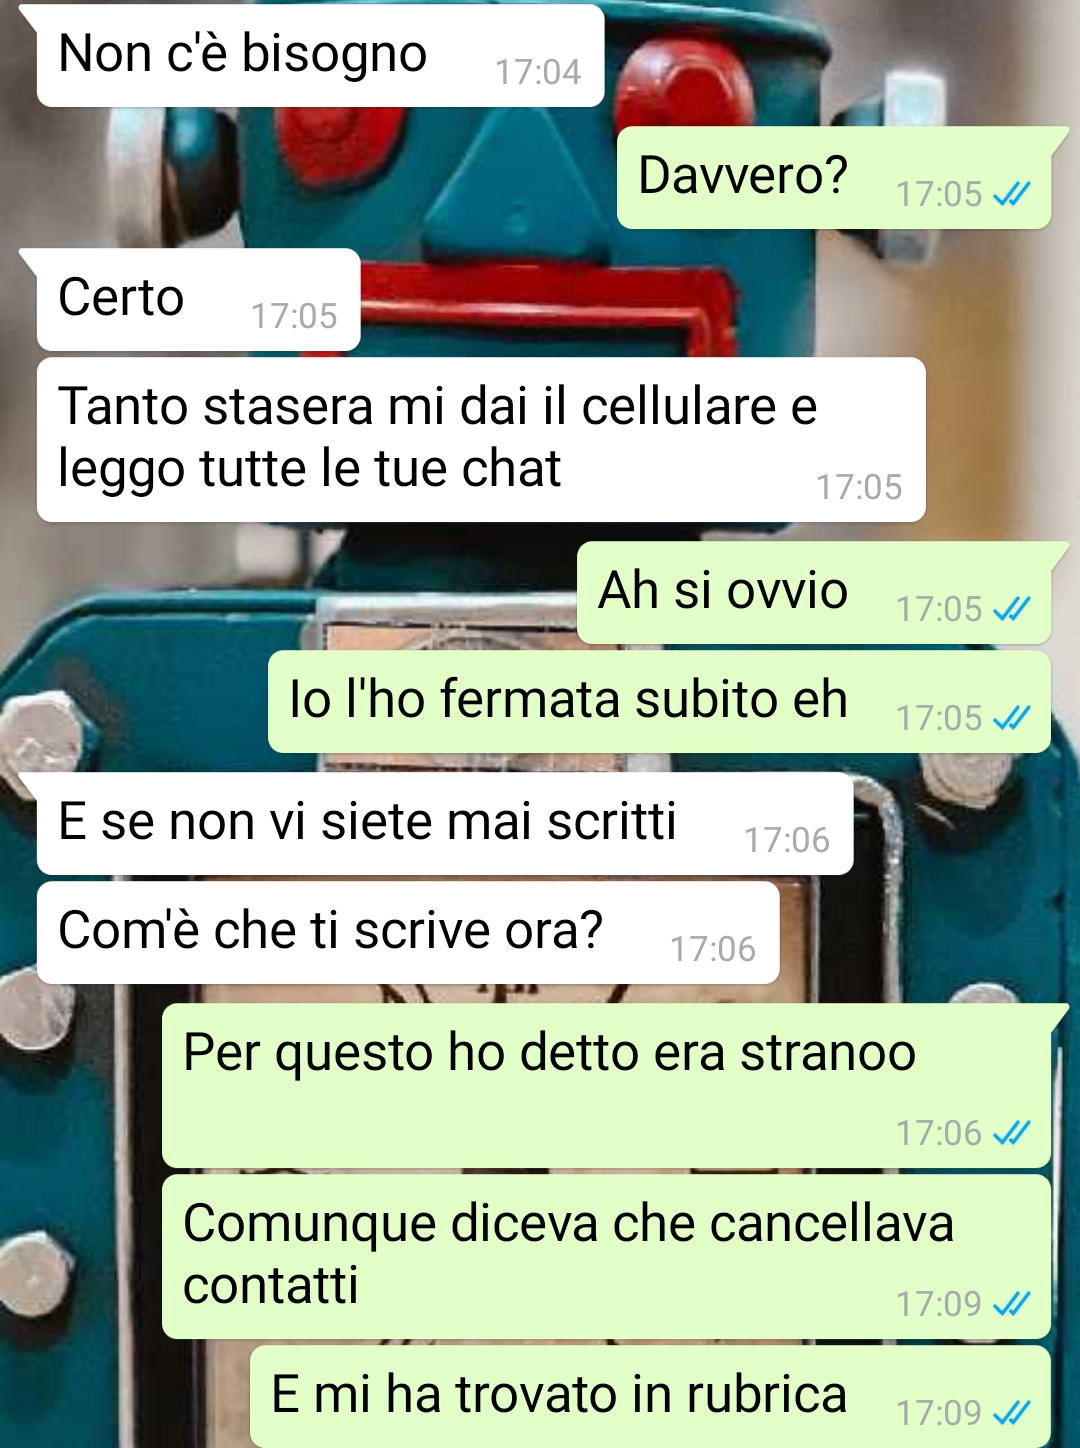Image resolution: width=1080 pixels, height=1448 pixels.
Task: Select the 'Io l'ho fermata subito eh' message
Action: 659,701
